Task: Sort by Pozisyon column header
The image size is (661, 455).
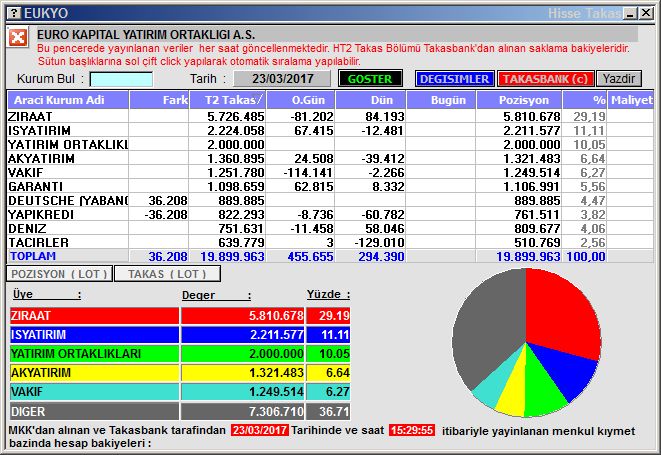Action: click(519, 100)
